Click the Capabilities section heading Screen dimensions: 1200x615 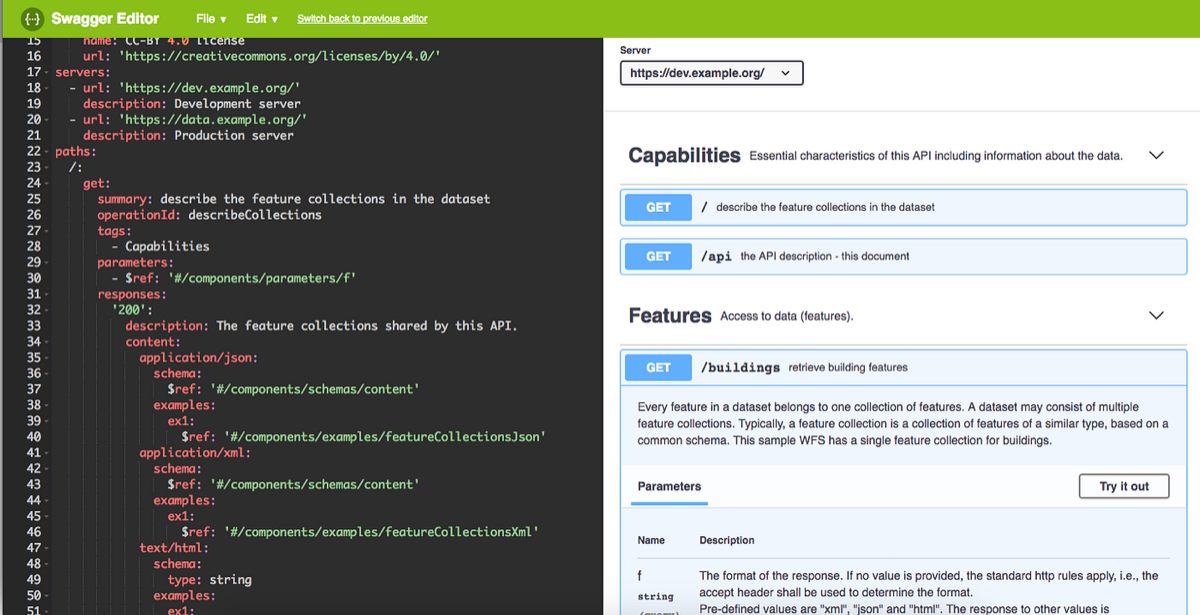click(x=684, y=156)
